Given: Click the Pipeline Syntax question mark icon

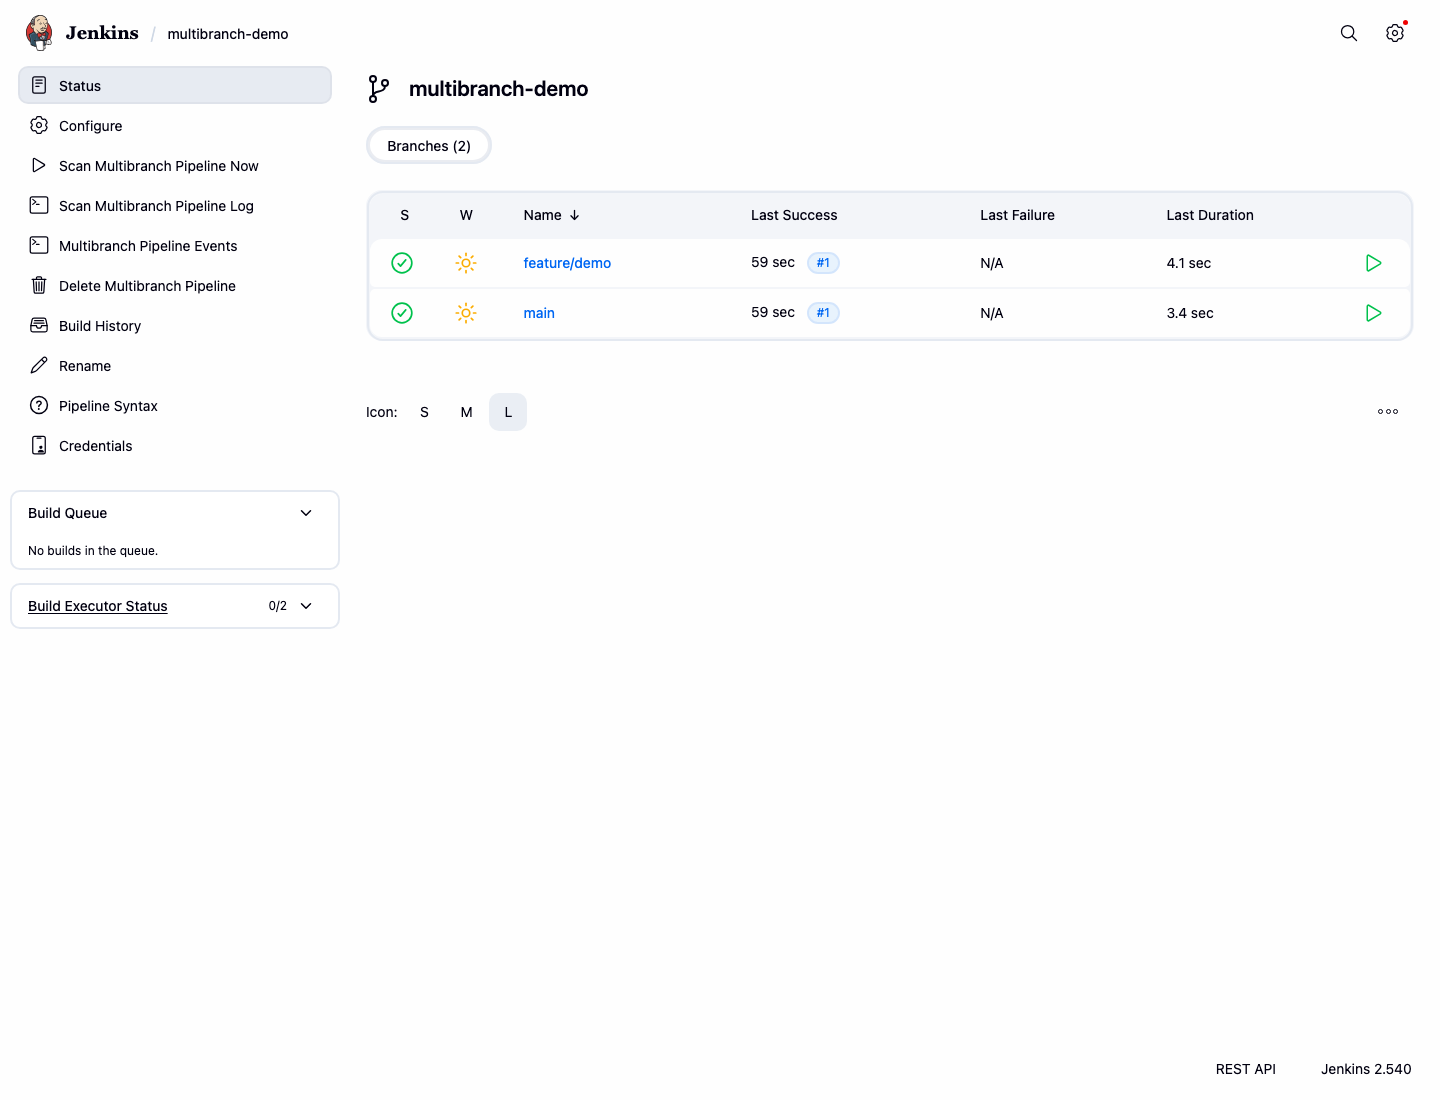Looking at the screenshot, I should point(39,405).
